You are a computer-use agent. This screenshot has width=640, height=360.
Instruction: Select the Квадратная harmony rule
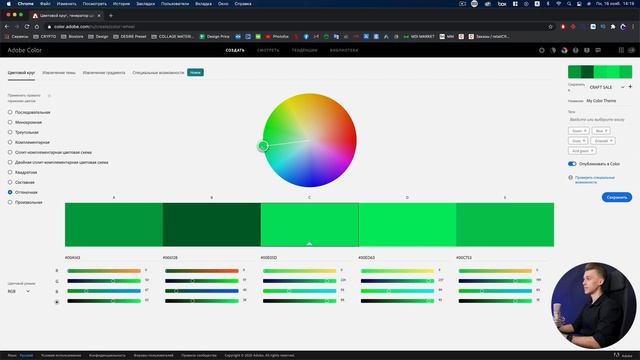point(22,172)
